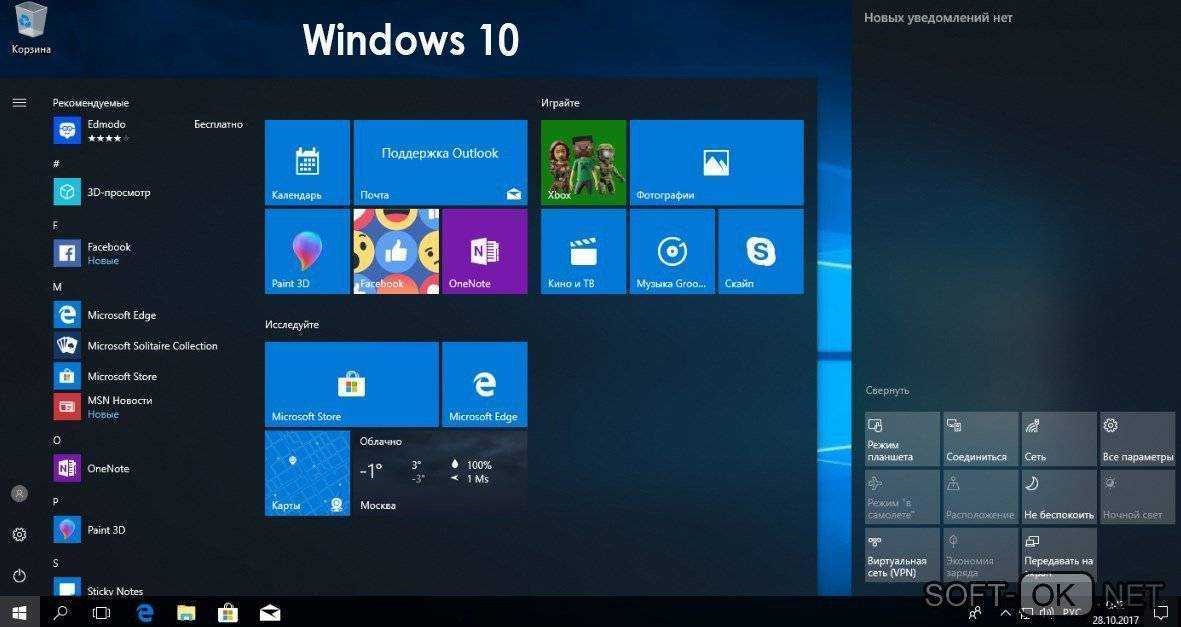Open the People icon in the taskbar
1181x627 pixels.
(x=976, y=613)
